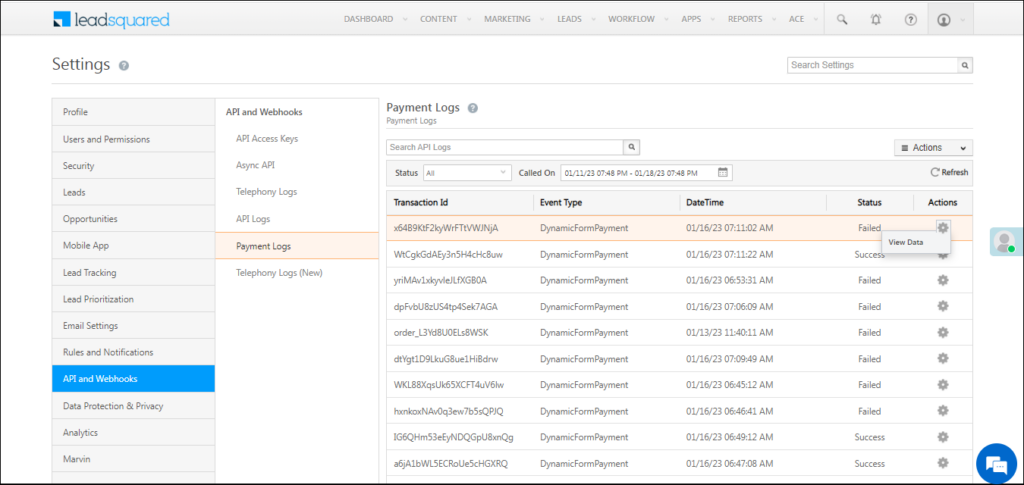Screen dimensions: 1024x485
Task: Click the user avatar side widget
Action: (x=1004, y=242)
